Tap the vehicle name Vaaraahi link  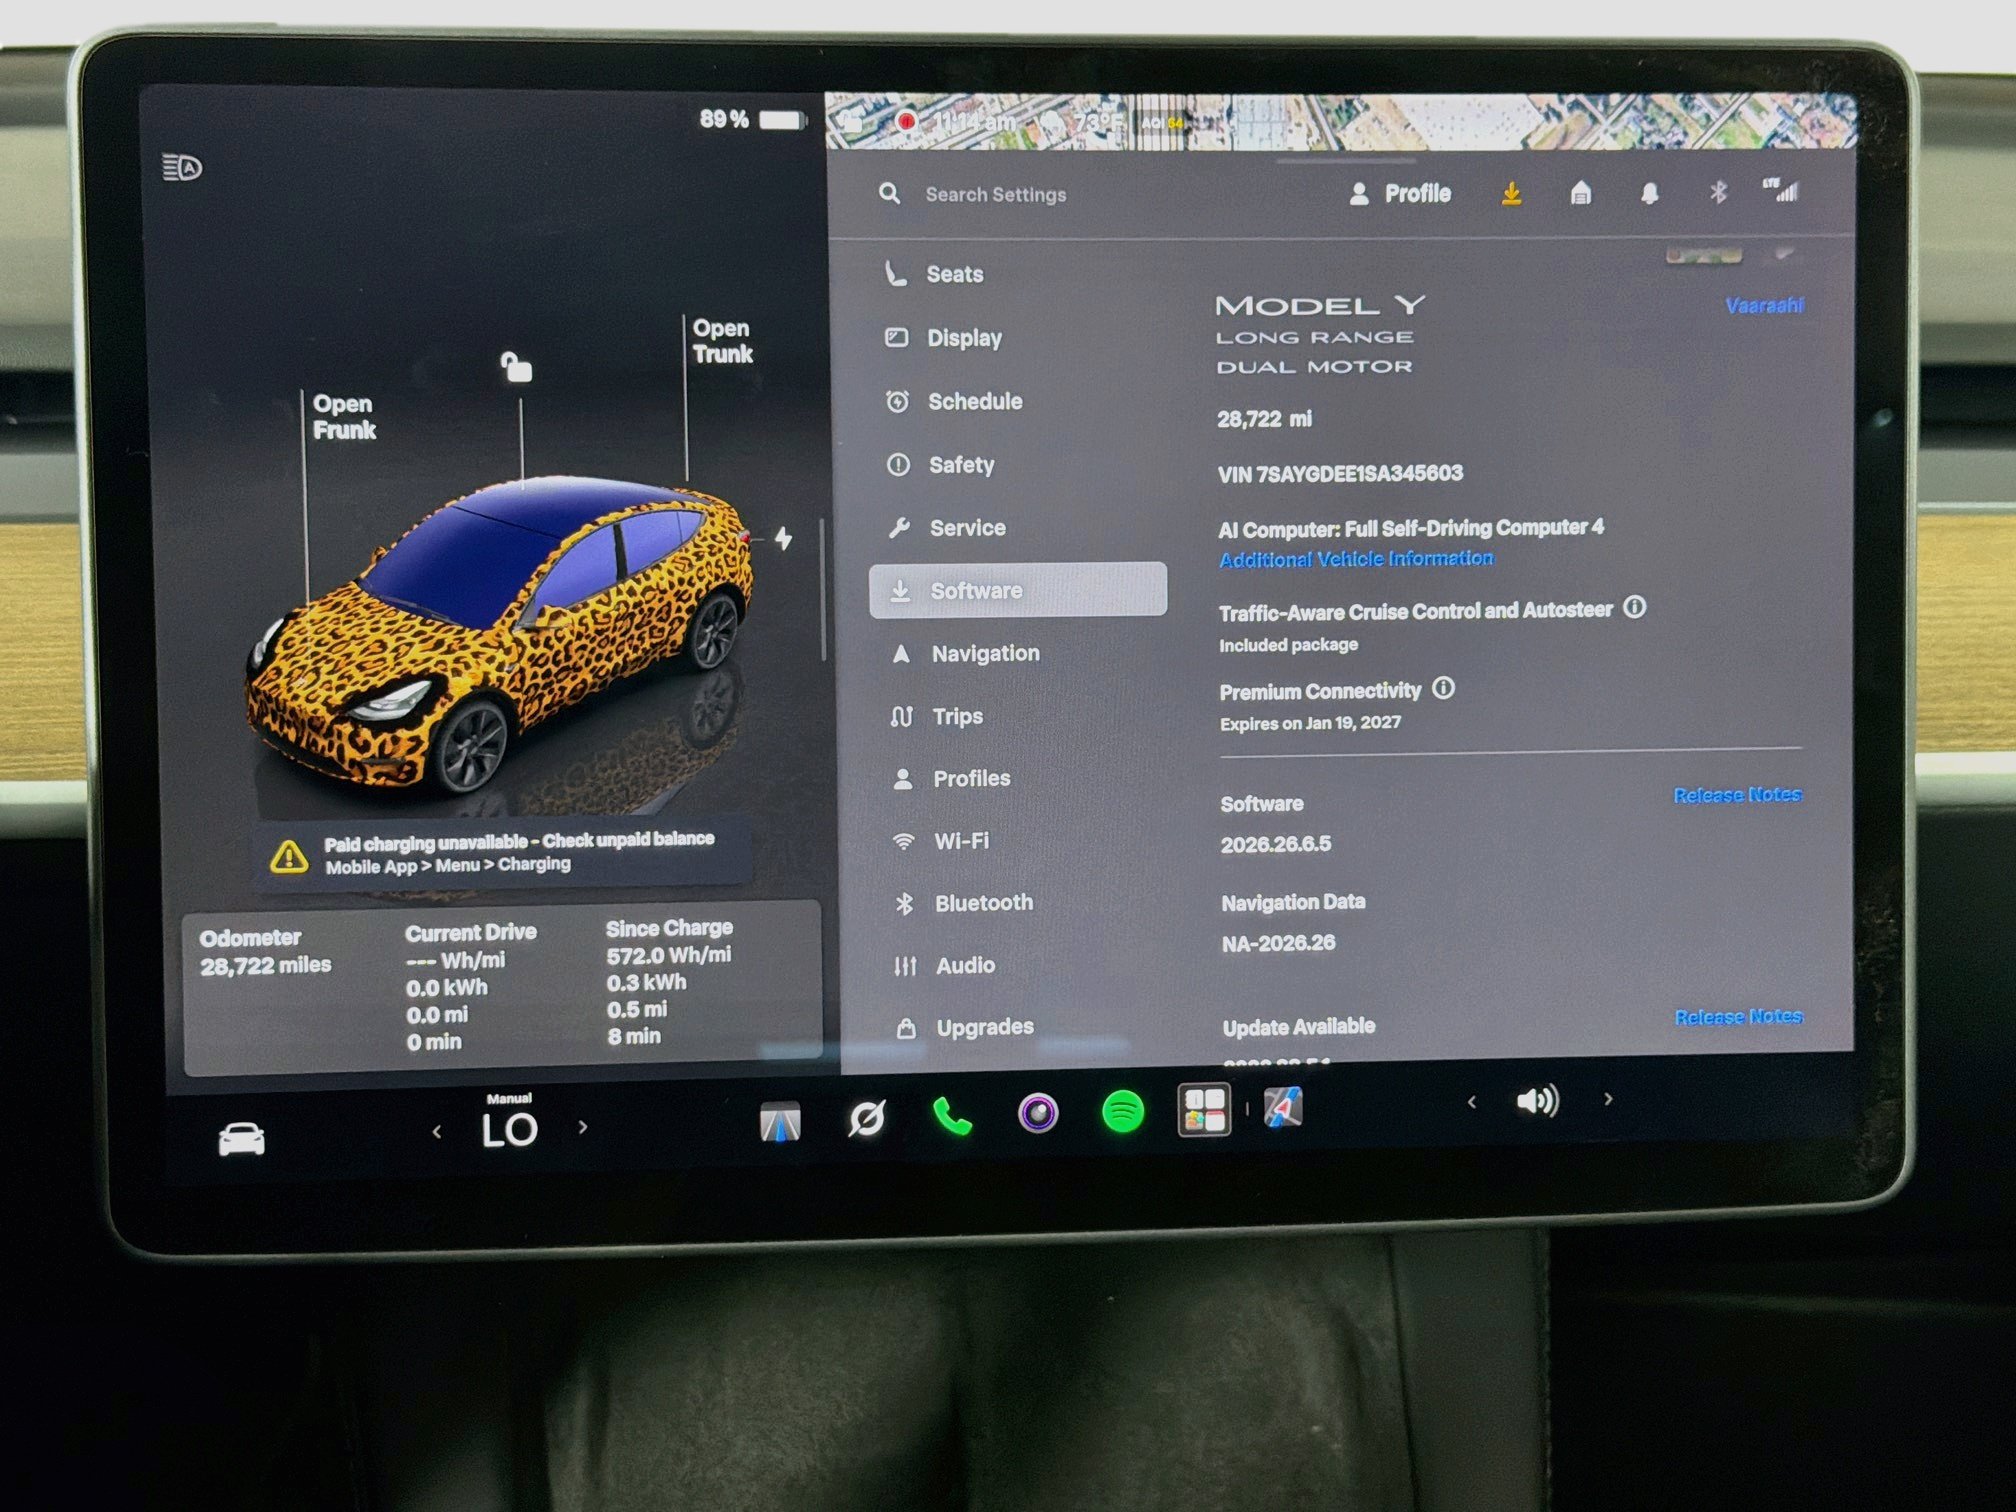tap(1764, 305)
